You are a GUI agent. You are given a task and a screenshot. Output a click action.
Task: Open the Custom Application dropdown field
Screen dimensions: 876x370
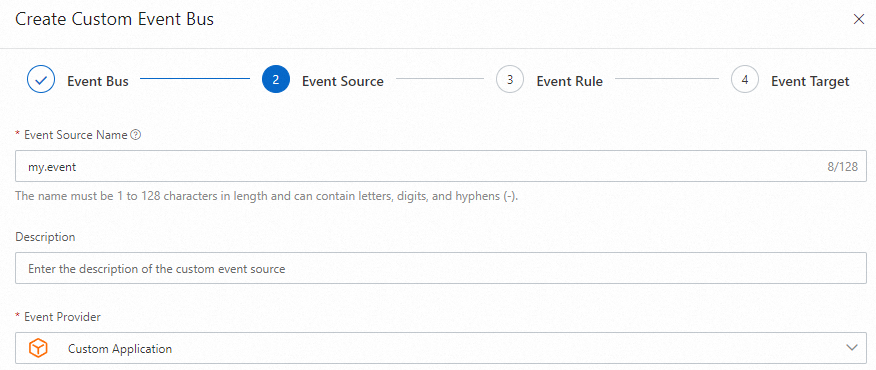coord(441,348)
